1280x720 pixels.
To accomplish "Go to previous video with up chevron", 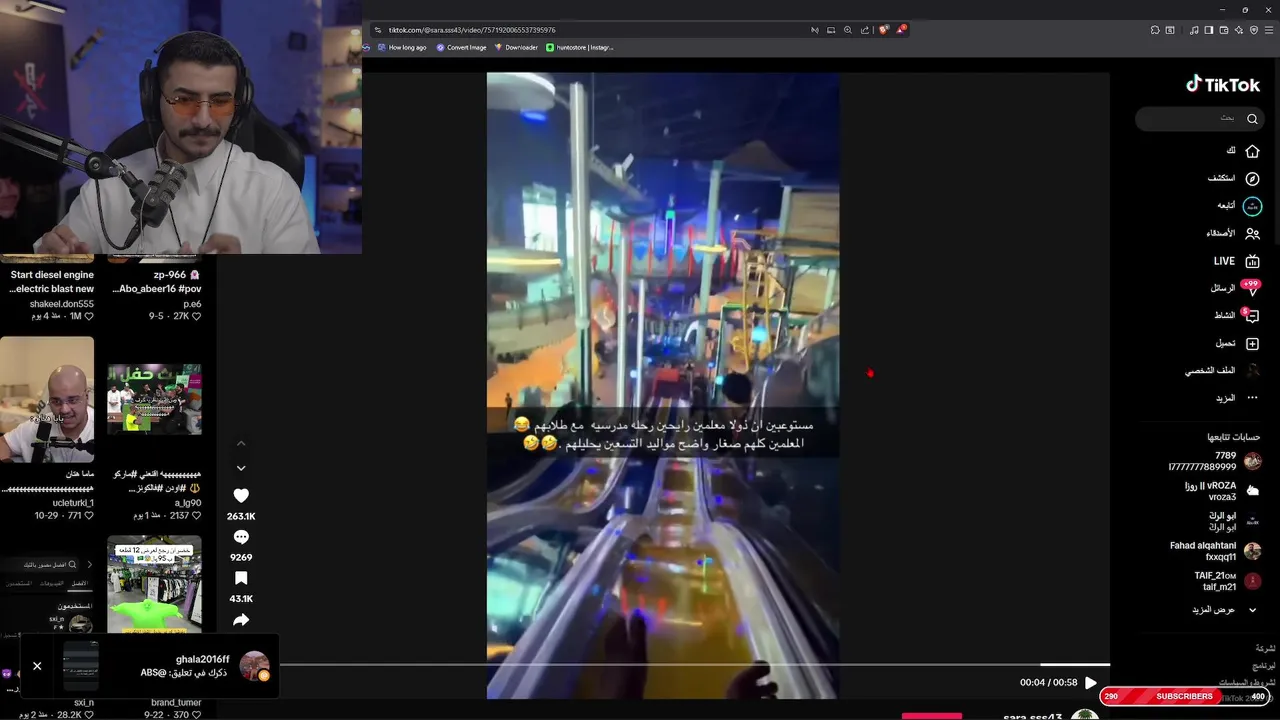I will click(241, 443).
